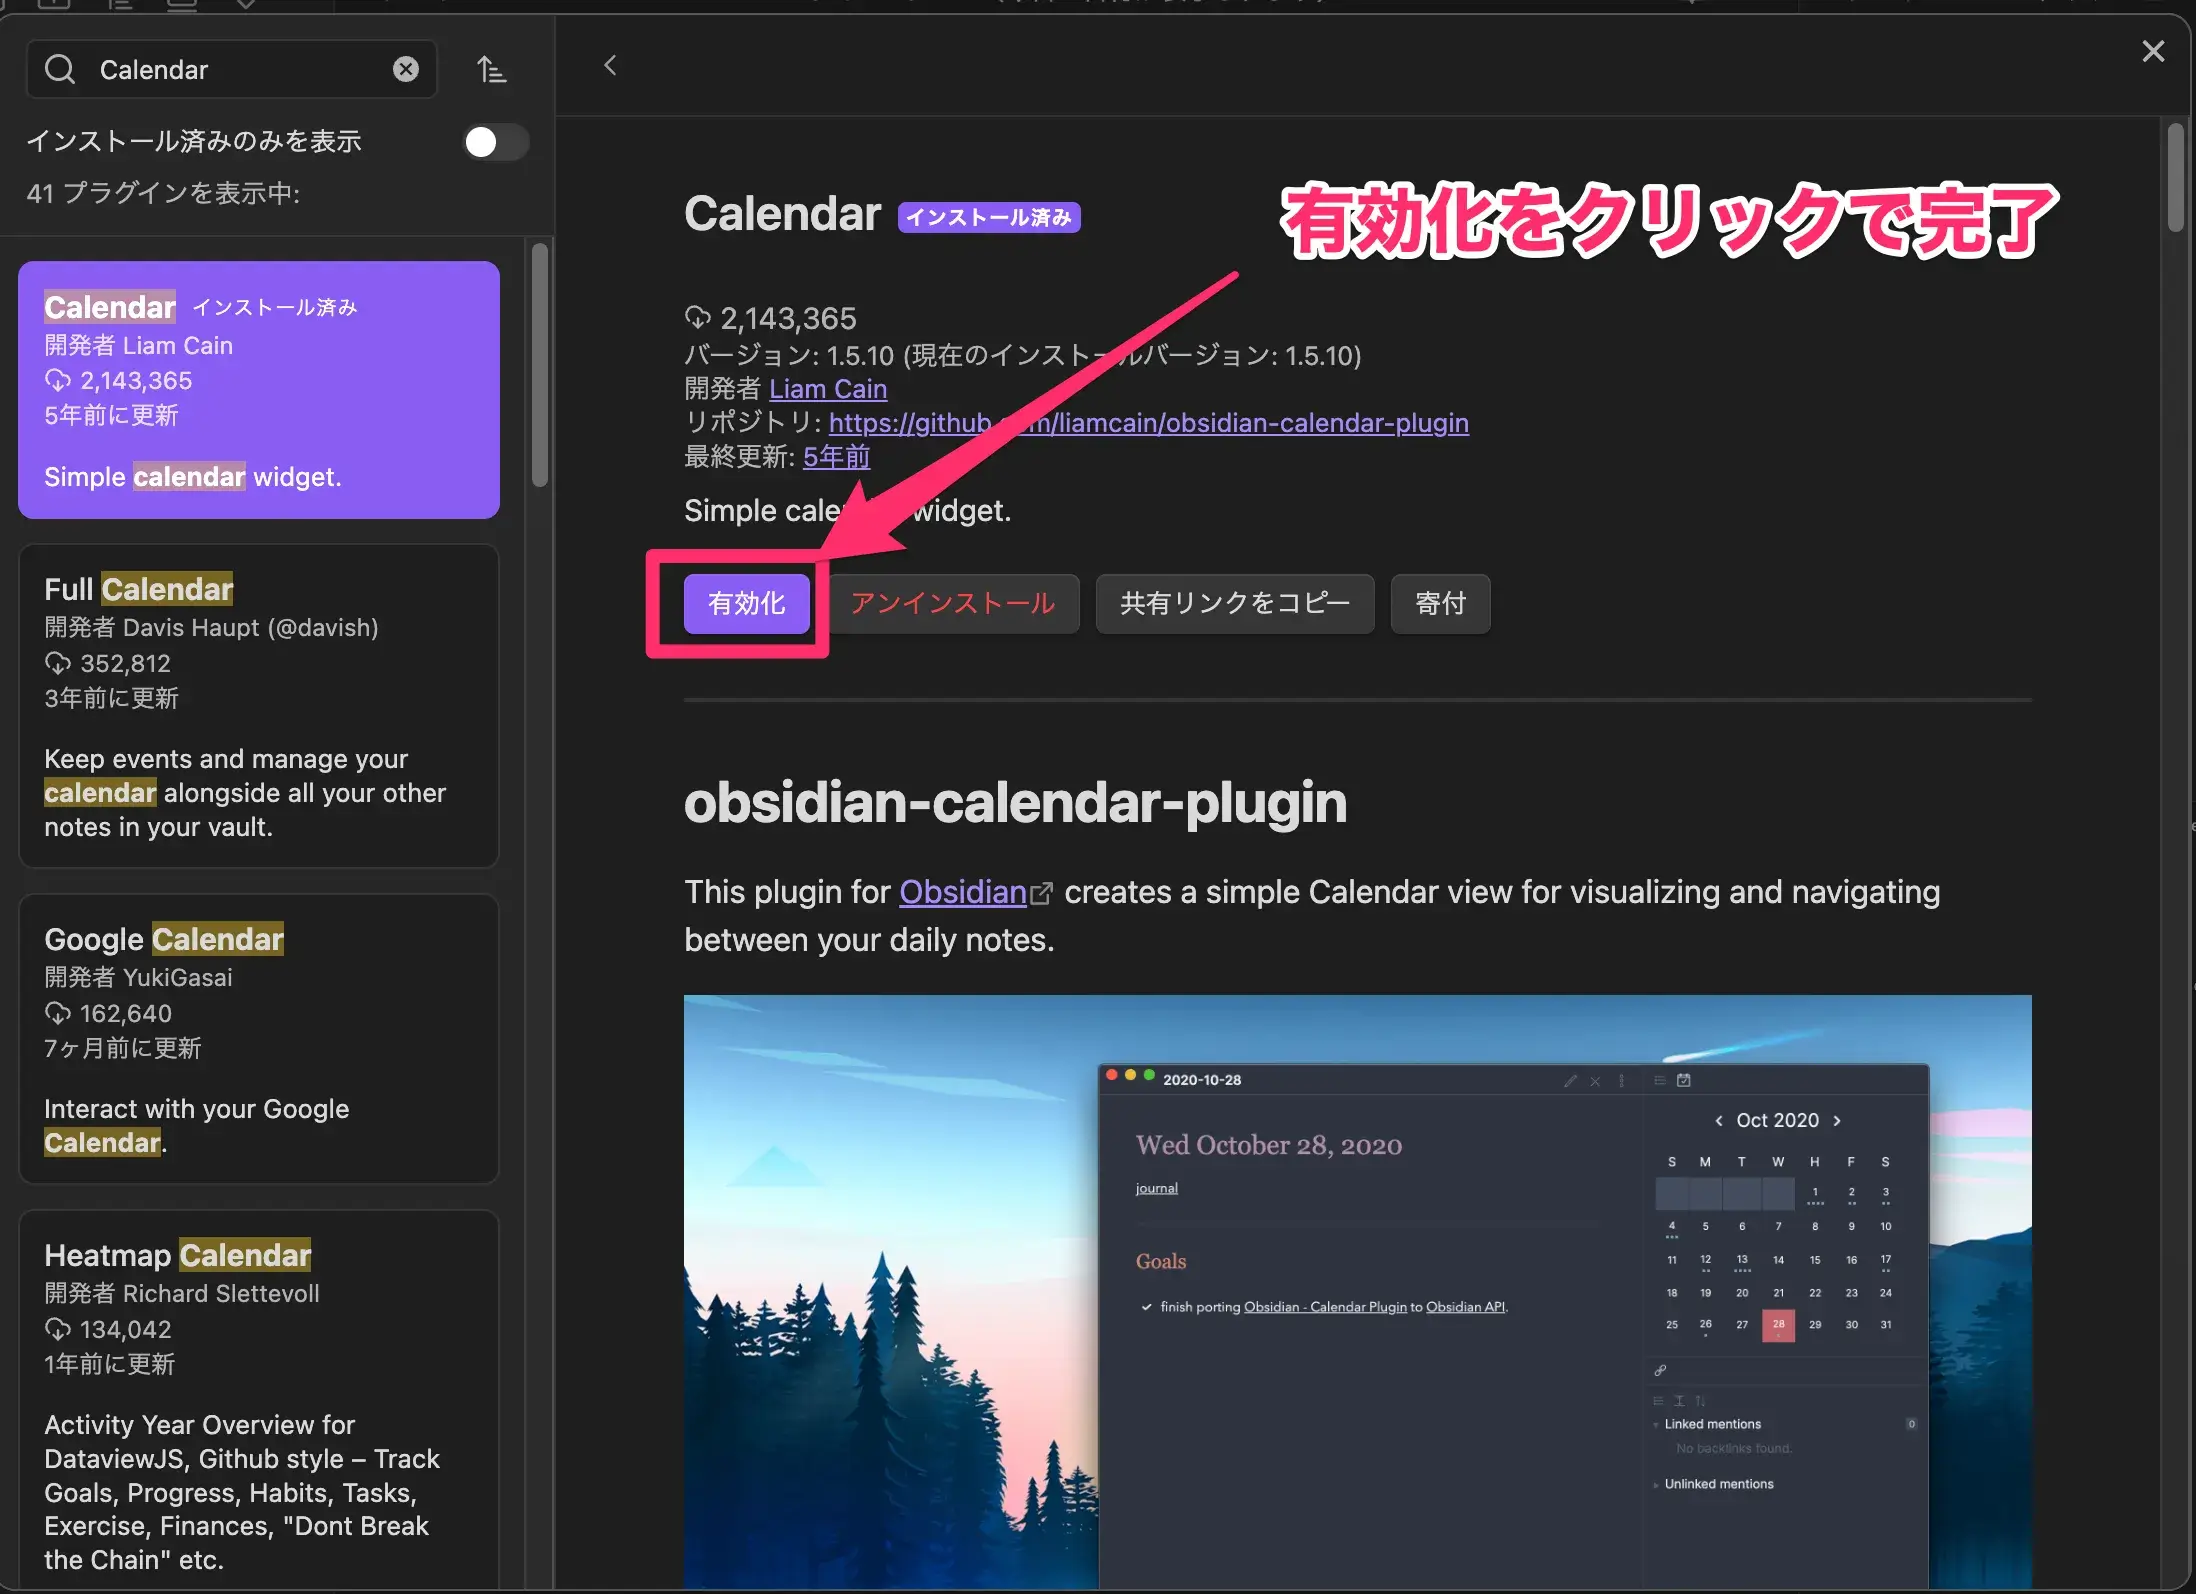Focus the plugin search field containing Calendar
2196x1594 pixels.
pyautogui.click(x=232, y=69)
